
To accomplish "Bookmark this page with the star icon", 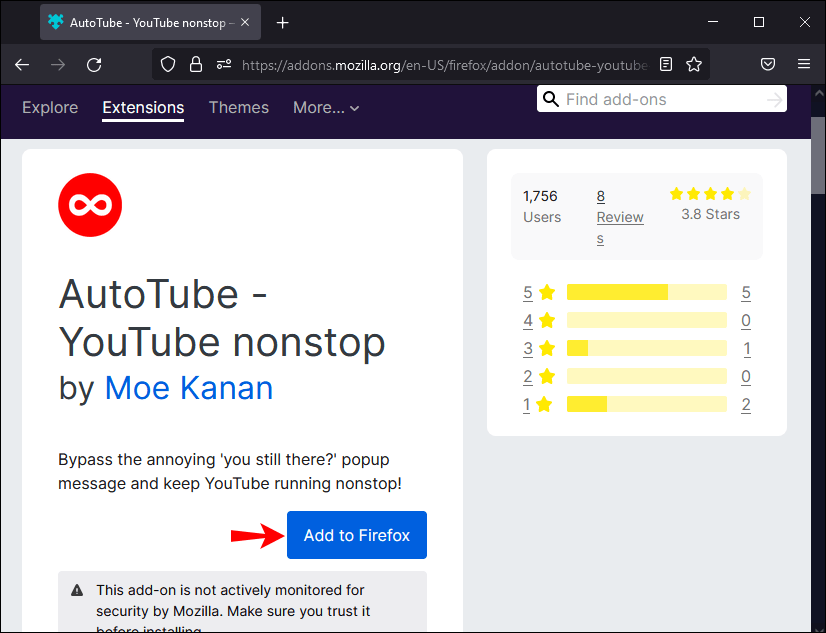I will (694, 64).
